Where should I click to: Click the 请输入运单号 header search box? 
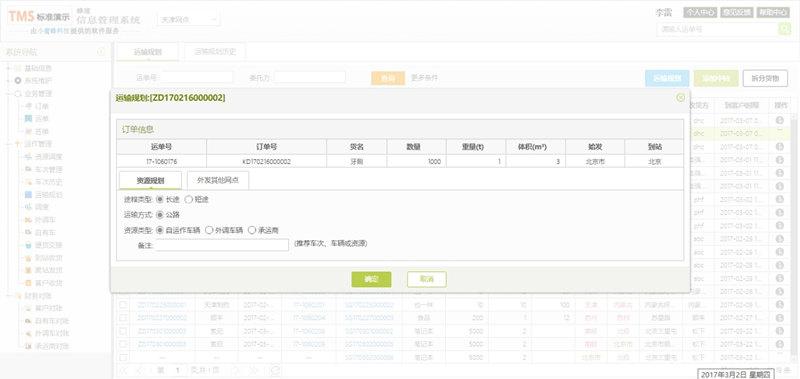tap(717, 29)
